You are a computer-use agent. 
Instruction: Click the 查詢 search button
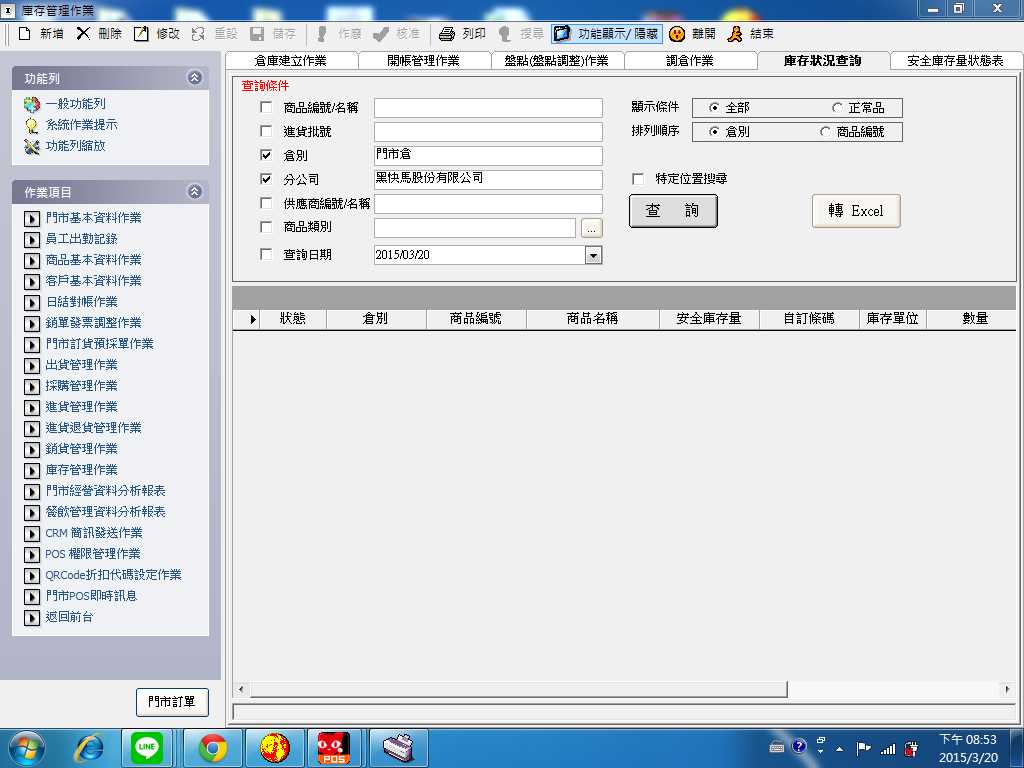tap(673, 211)
